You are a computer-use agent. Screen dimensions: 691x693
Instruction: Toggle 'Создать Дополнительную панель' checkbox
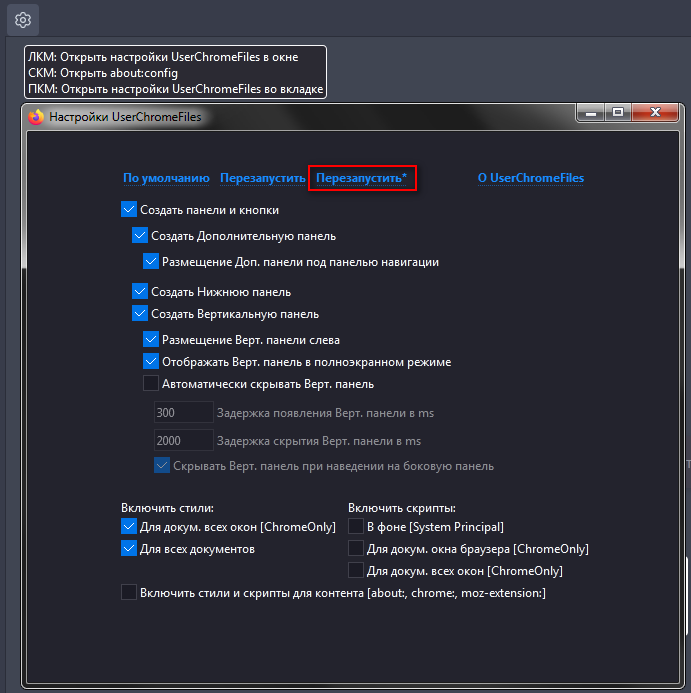tap(140, 235)
